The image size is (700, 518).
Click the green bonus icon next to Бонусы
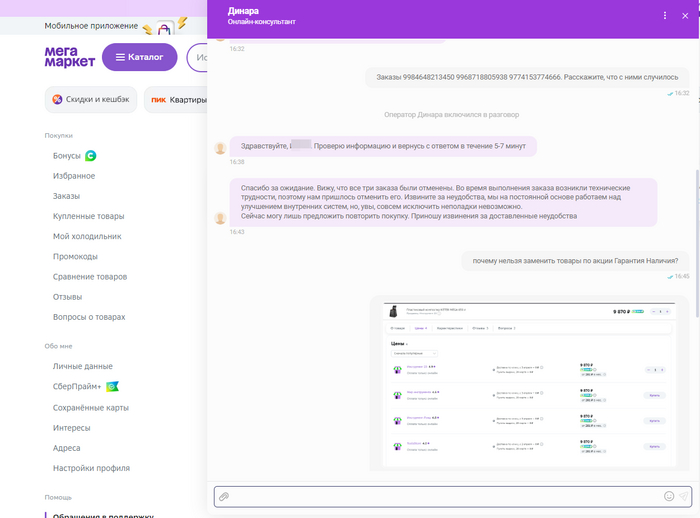pyautogui.click(x=91, y=155)
